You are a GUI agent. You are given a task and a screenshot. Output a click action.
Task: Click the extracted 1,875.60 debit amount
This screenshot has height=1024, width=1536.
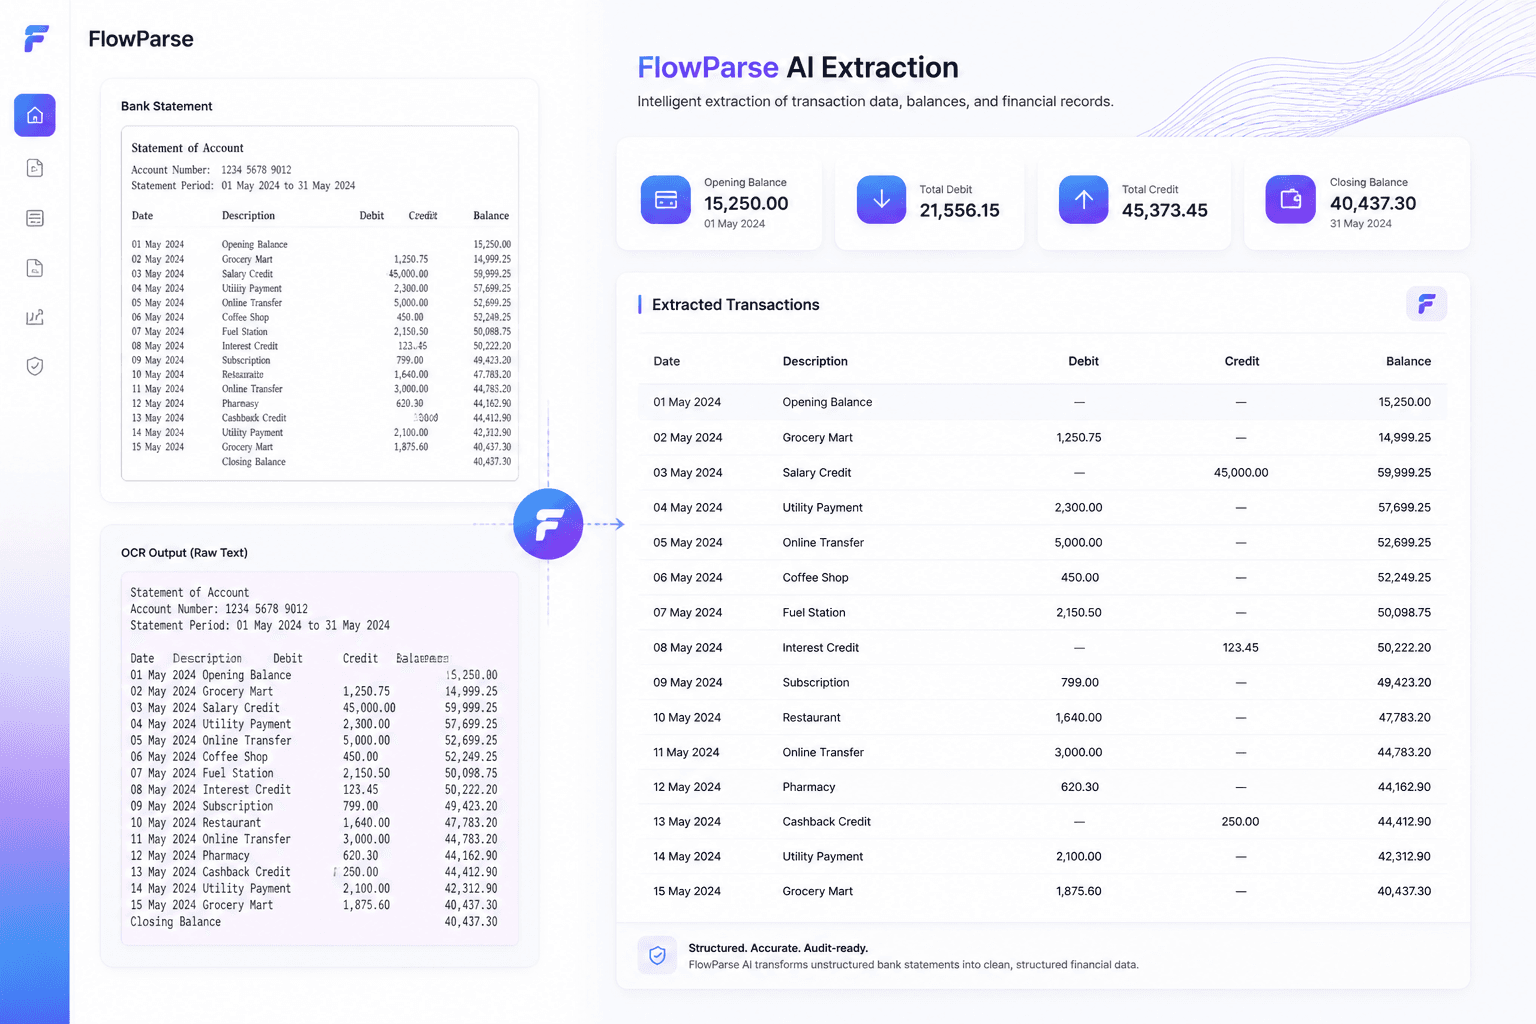pyautogui.click(x=1079, y=891)
